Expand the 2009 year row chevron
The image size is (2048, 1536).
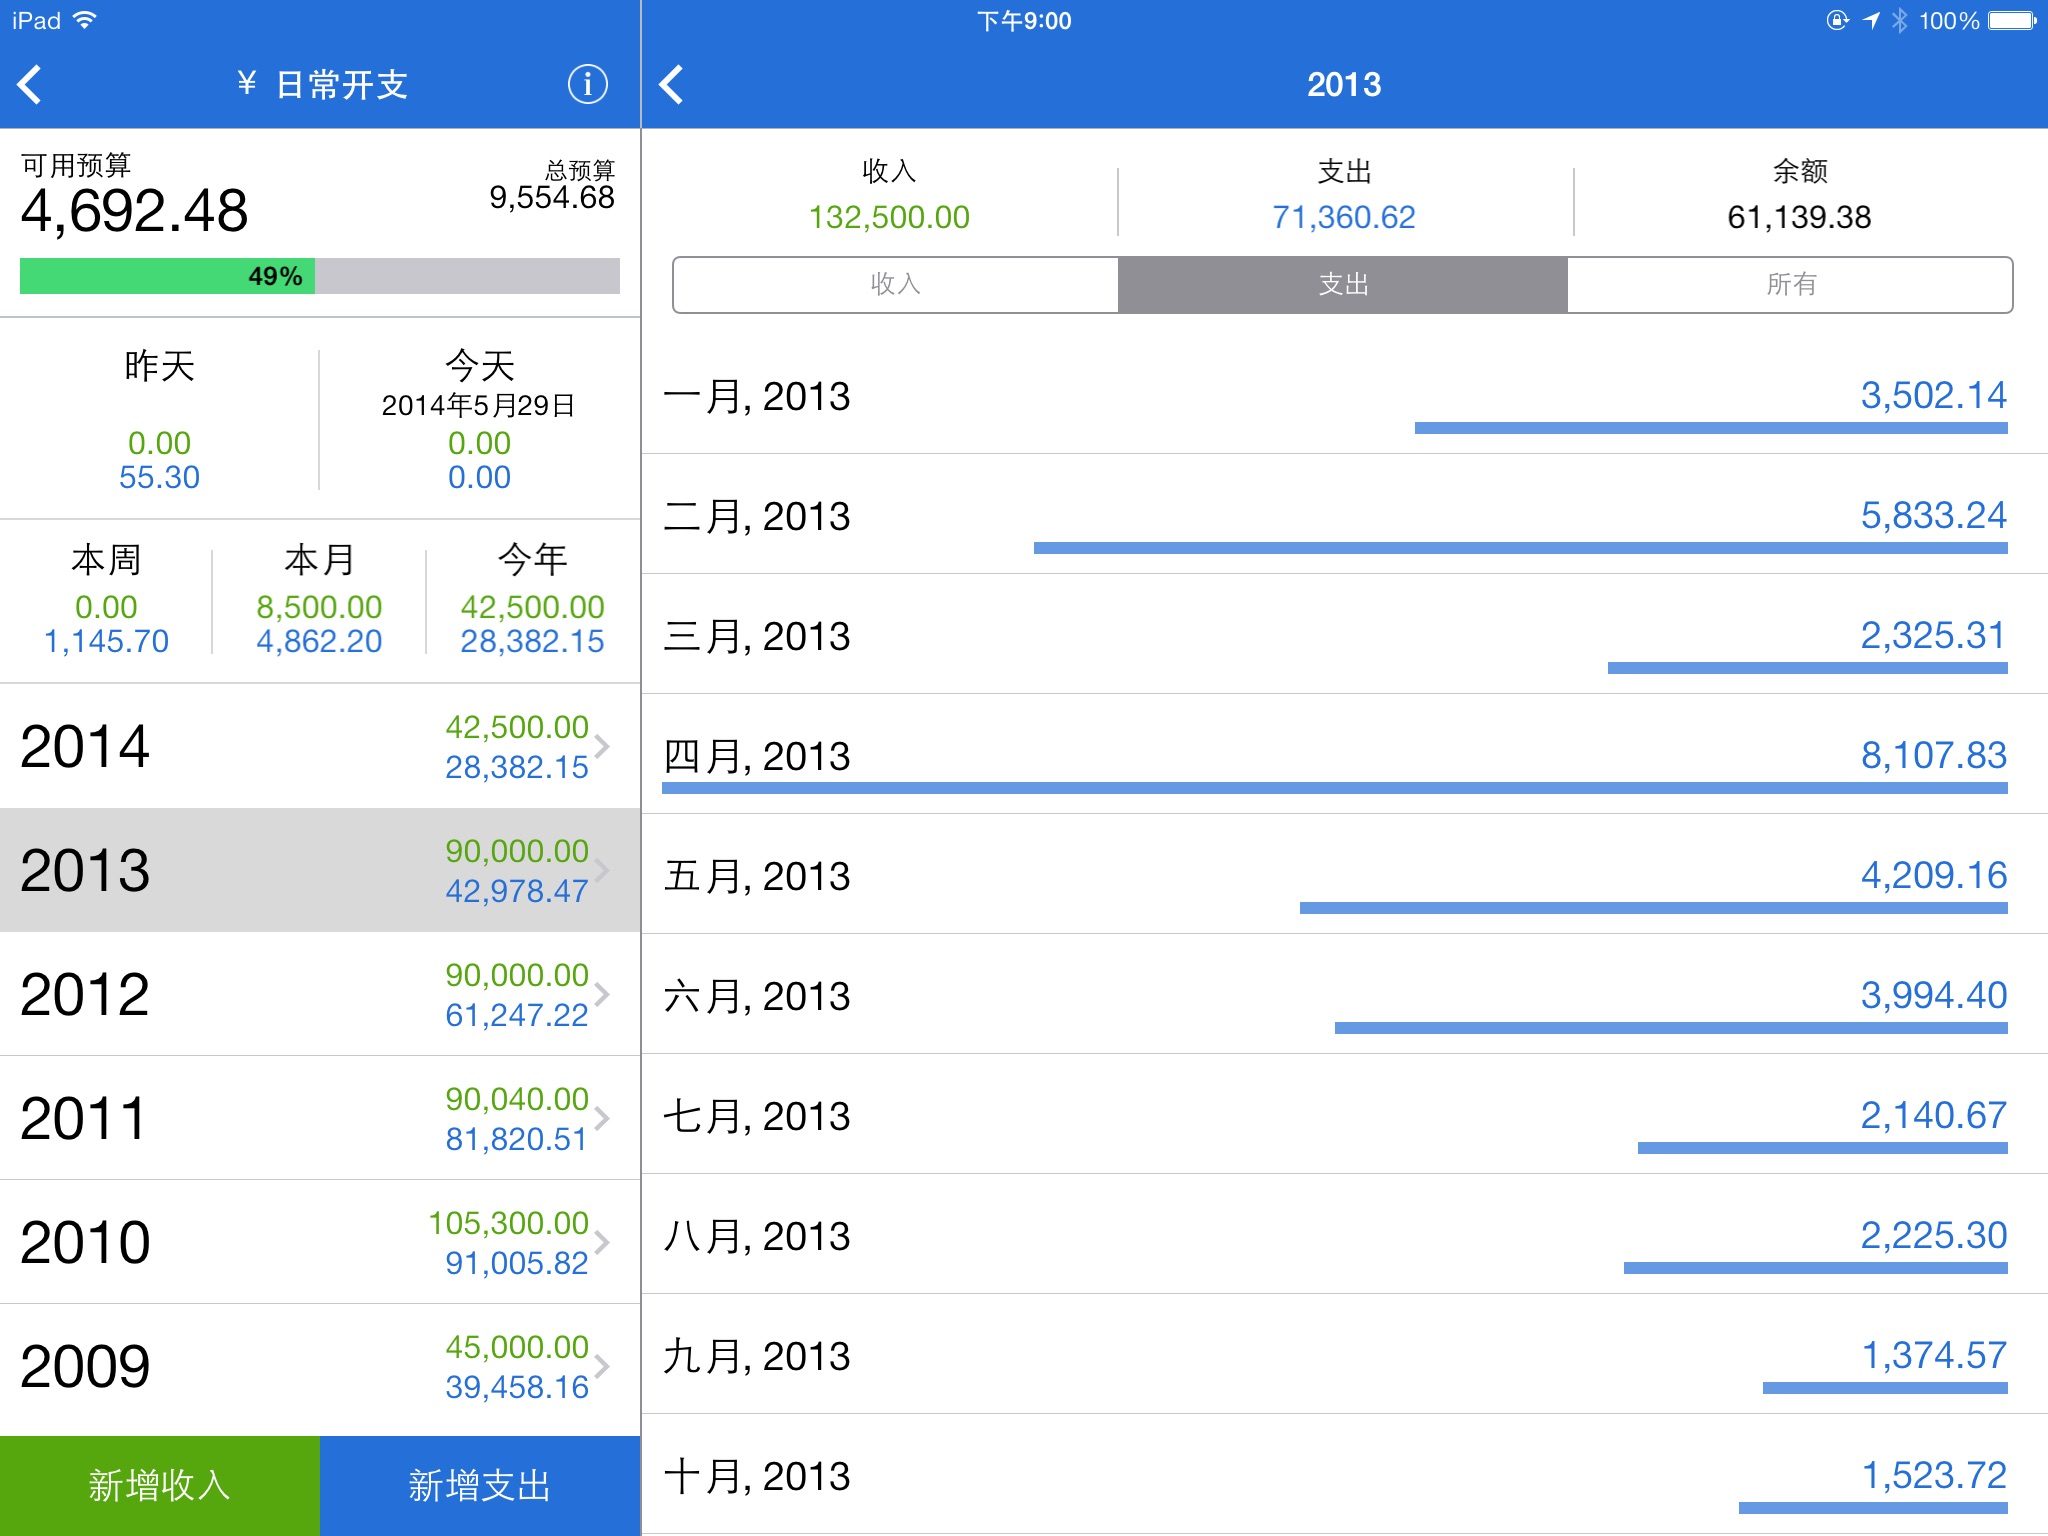[602, 1366]
